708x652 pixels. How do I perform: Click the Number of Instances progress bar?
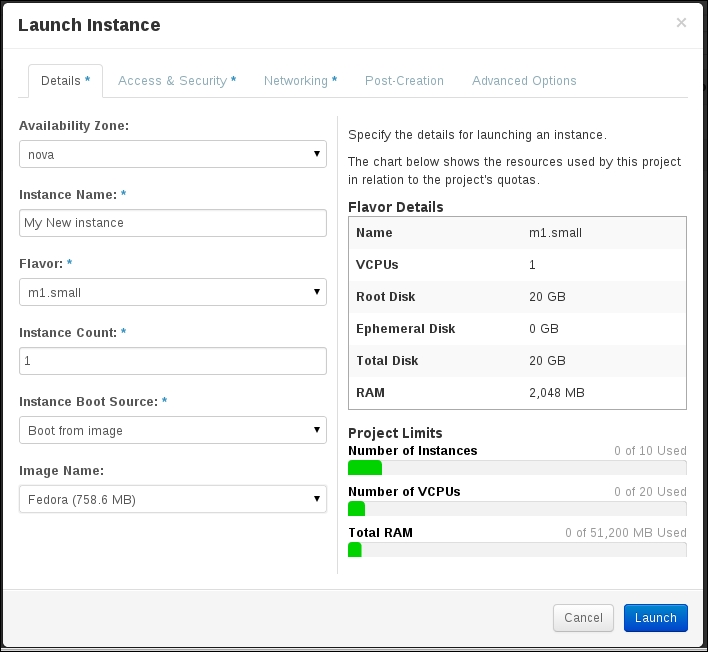(x=517, y=468)
